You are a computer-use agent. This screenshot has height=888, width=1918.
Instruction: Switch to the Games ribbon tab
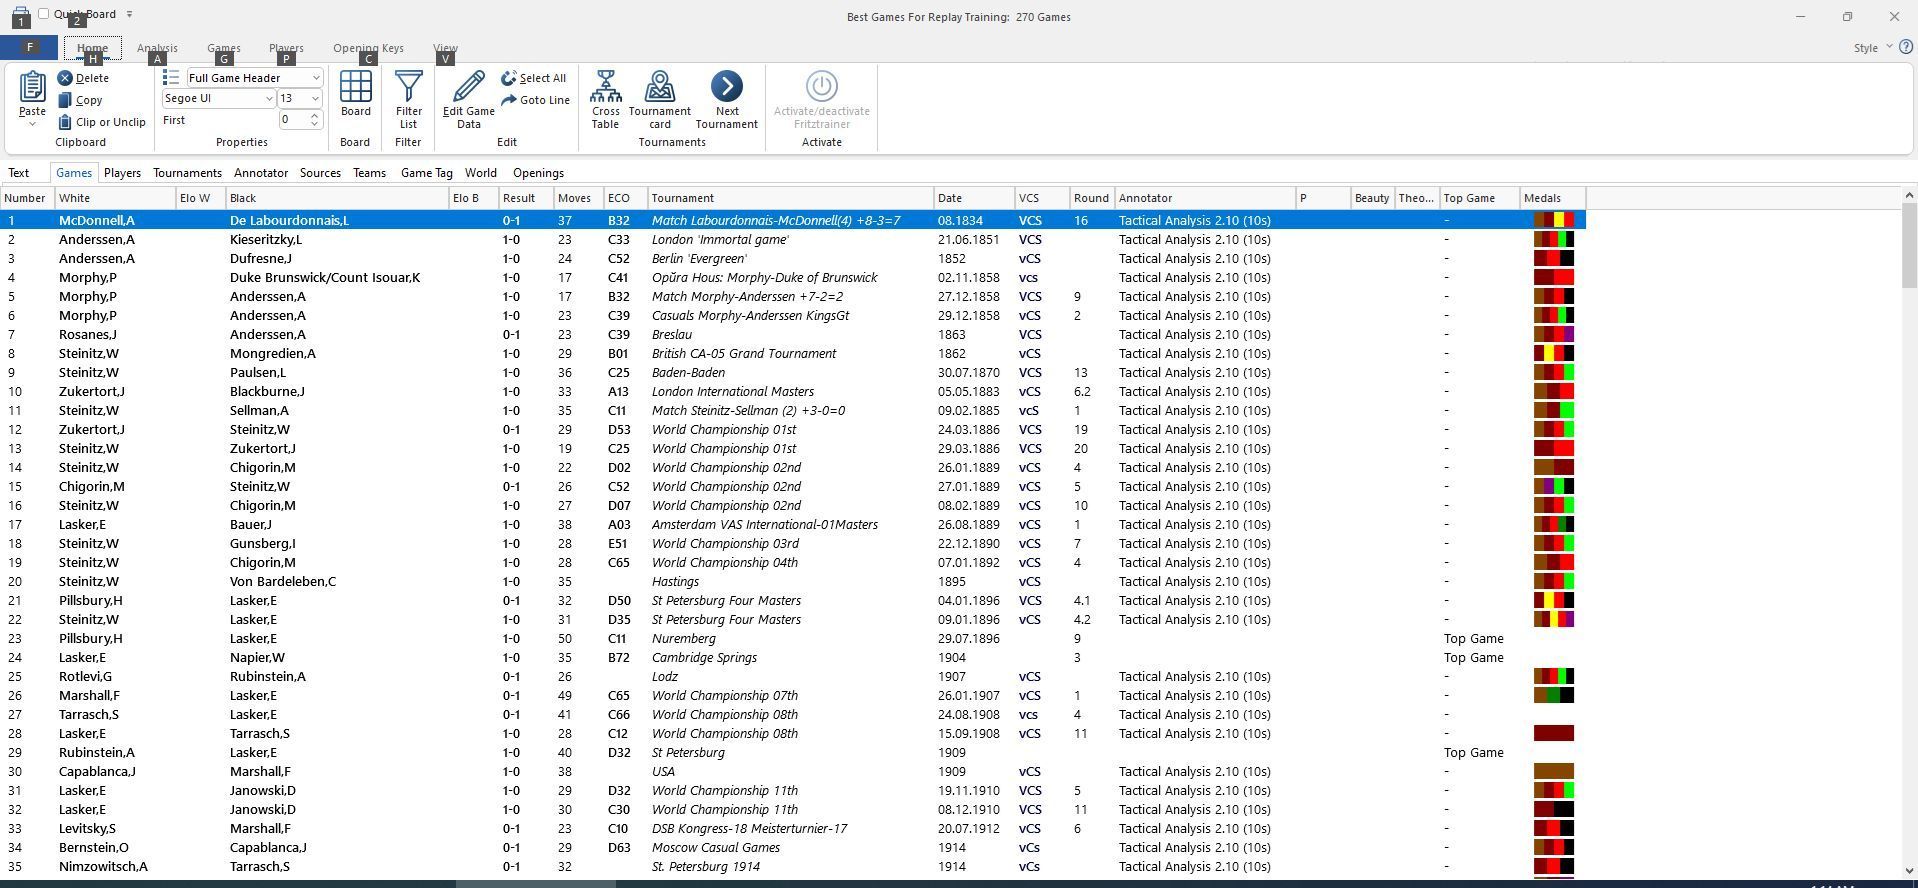[x=223, y=48]
